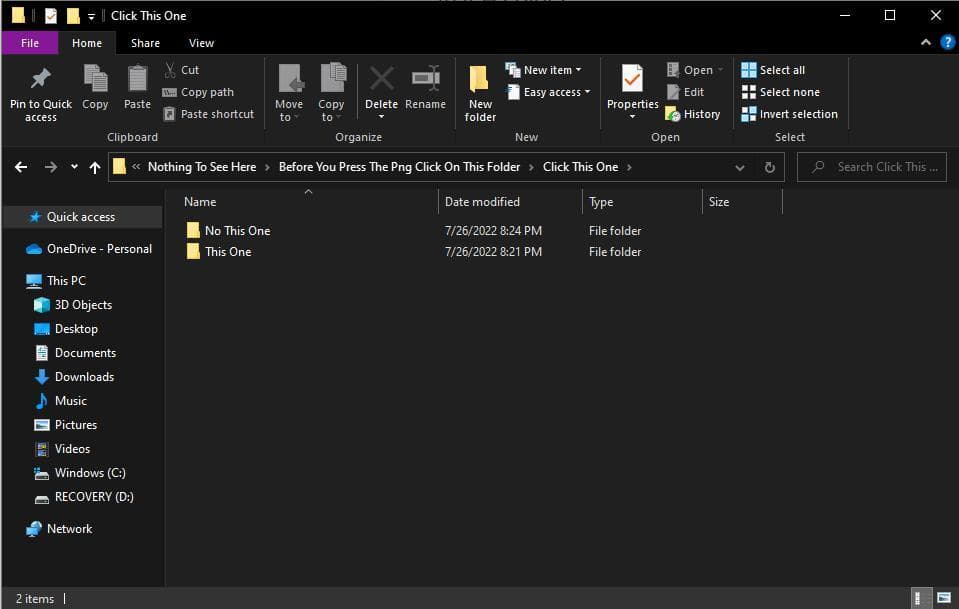This screenshot has width=959, height=609.
Task: Click Invert selection
Action: (790, 114)
